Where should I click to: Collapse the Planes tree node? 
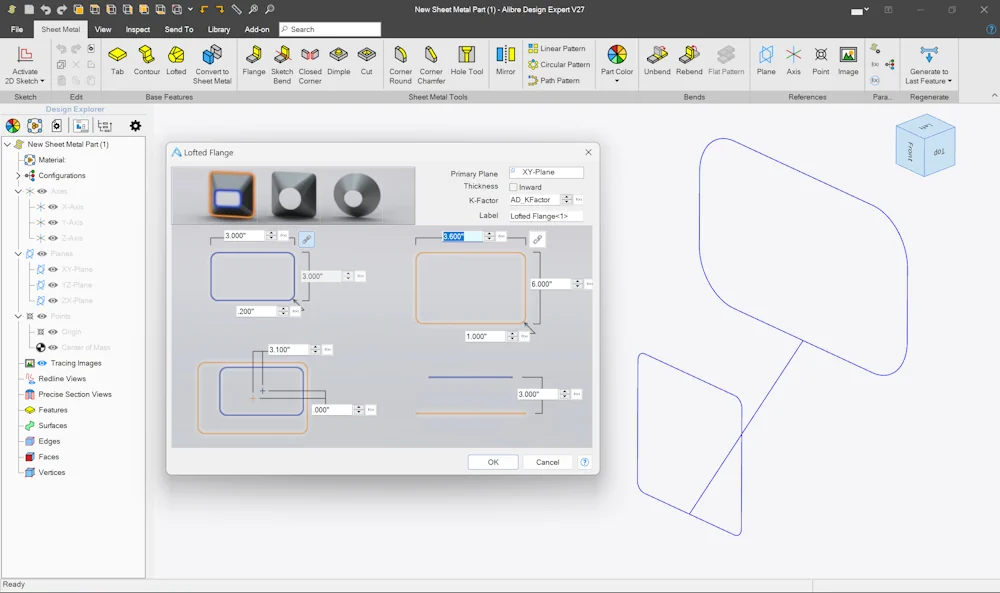[18, 254]
